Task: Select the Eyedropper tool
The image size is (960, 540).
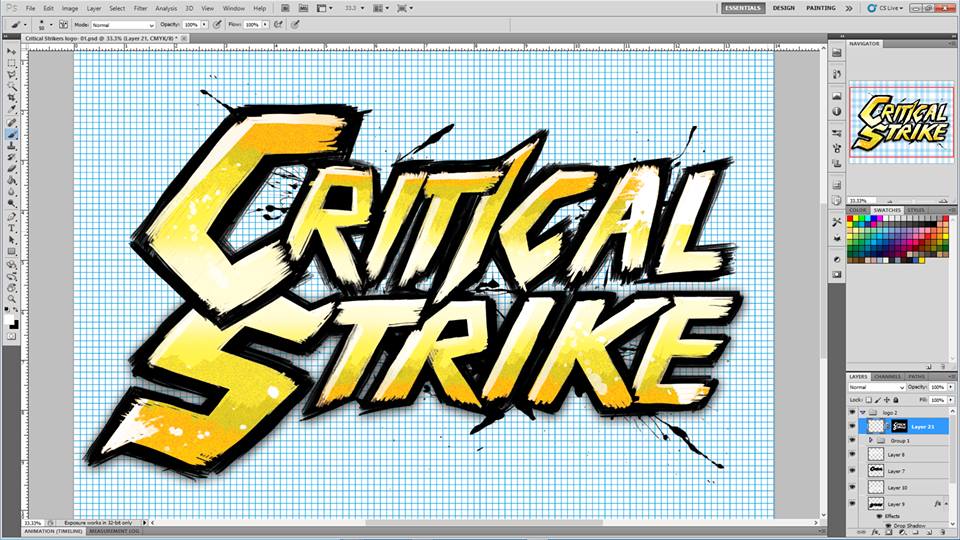Action: click(12, 110)
